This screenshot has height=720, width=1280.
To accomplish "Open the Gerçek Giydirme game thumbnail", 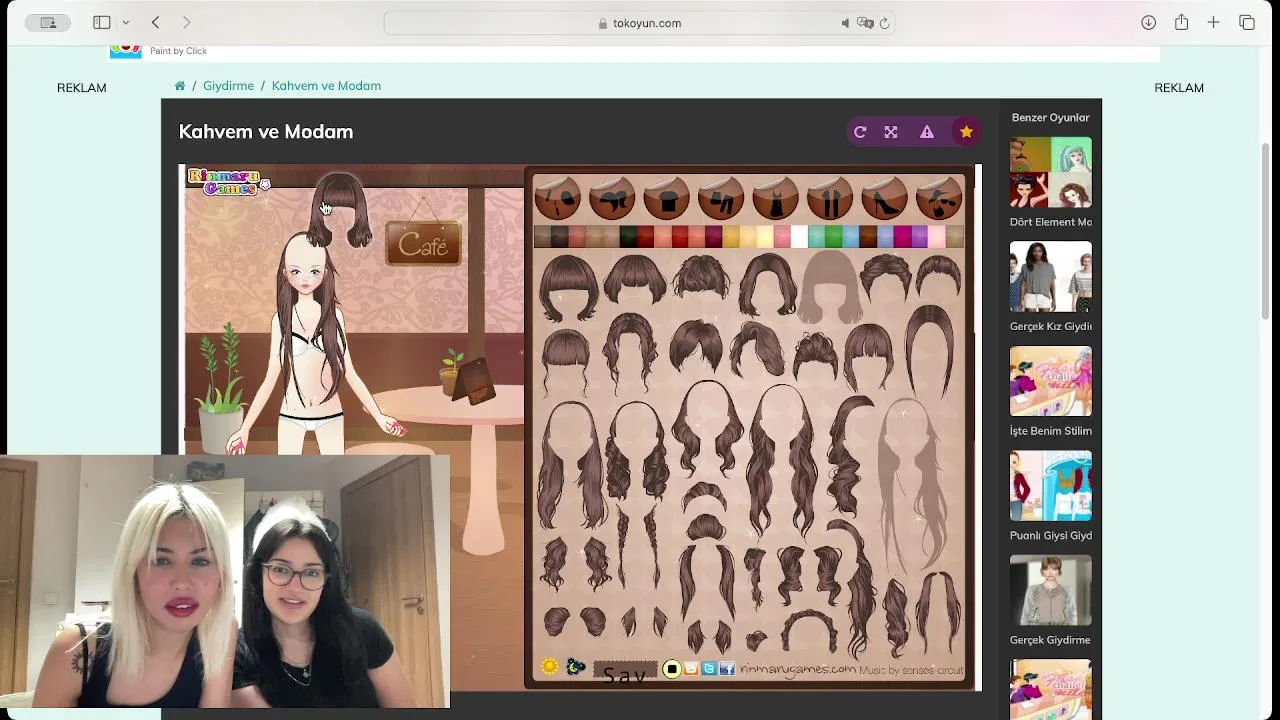I will coord(1050,590).
